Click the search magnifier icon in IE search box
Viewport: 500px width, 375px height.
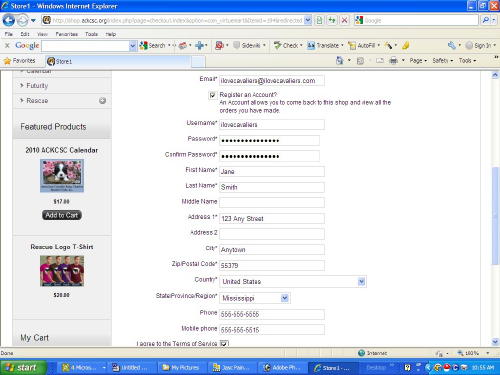(486, 20)
